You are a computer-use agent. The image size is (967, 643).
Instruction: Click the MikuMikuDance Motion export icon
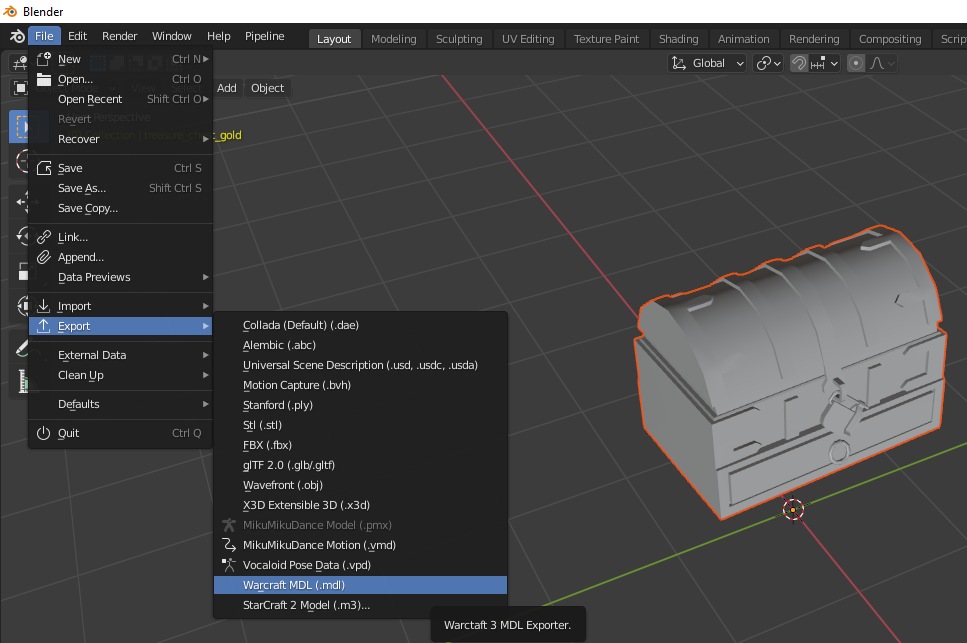pos(228,545)
